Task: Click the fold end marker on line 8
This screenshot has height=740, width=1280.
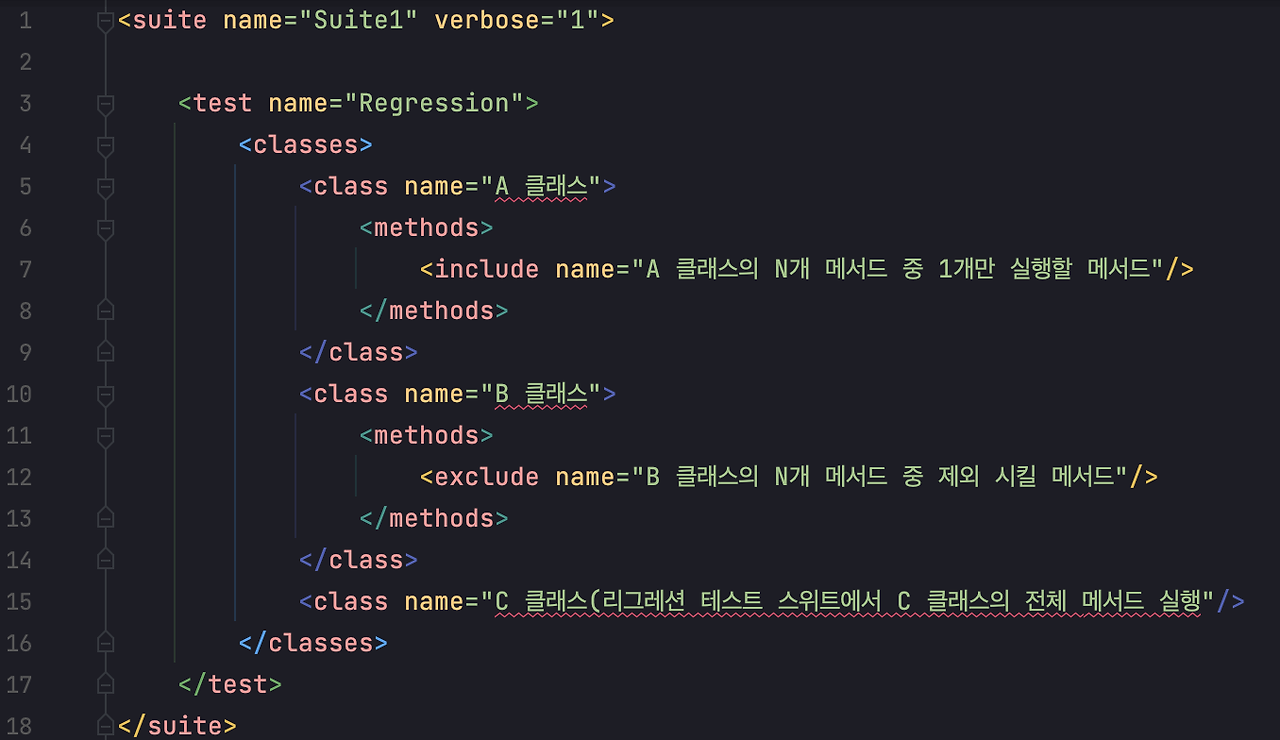Action: coord(103,310)
